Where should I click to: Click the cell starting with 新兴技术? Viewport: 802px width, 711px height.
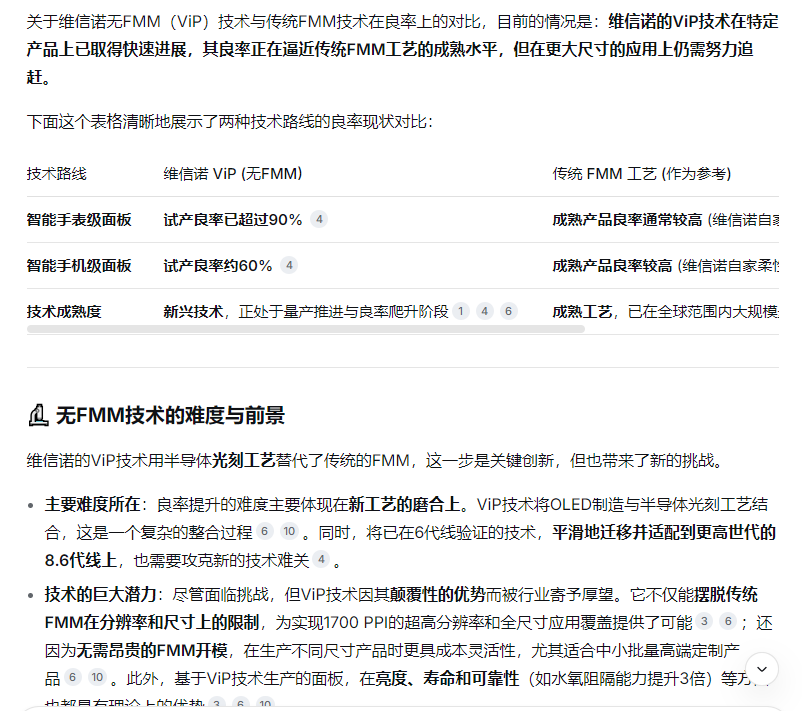[x=306, y=312]
